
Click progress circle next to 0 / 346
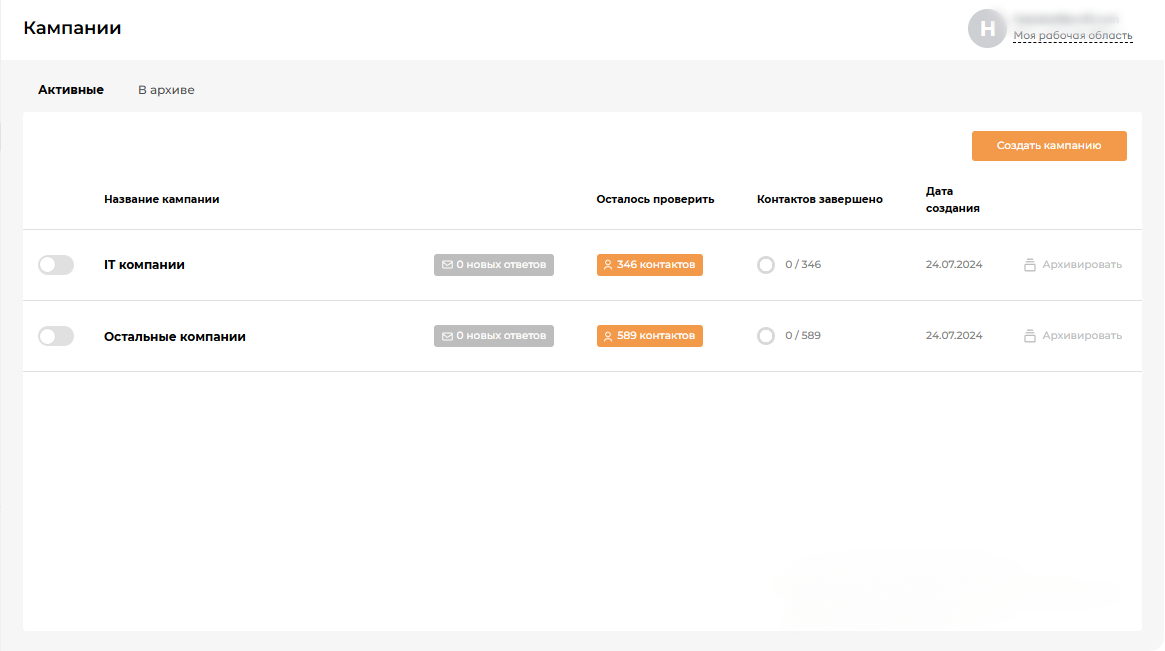(x=766, y=265)
